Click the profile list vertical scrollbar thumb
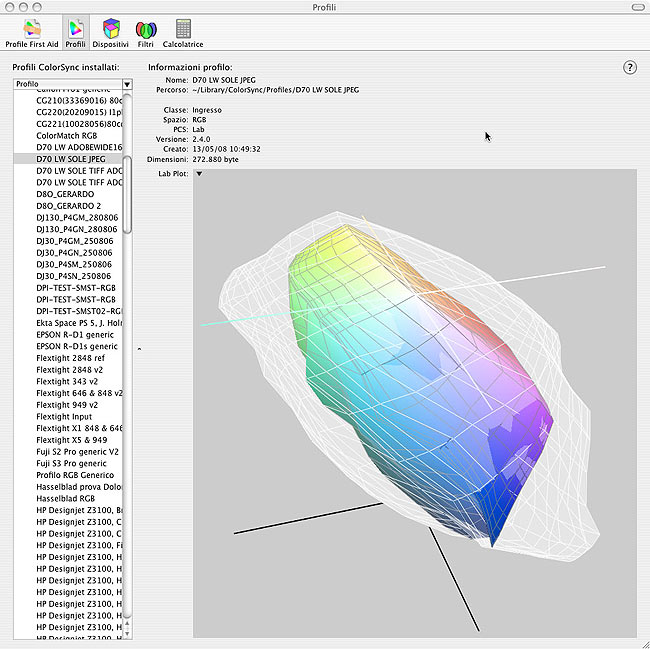The image size is (650, 649). pyautogui.click(x=127, y=195)
